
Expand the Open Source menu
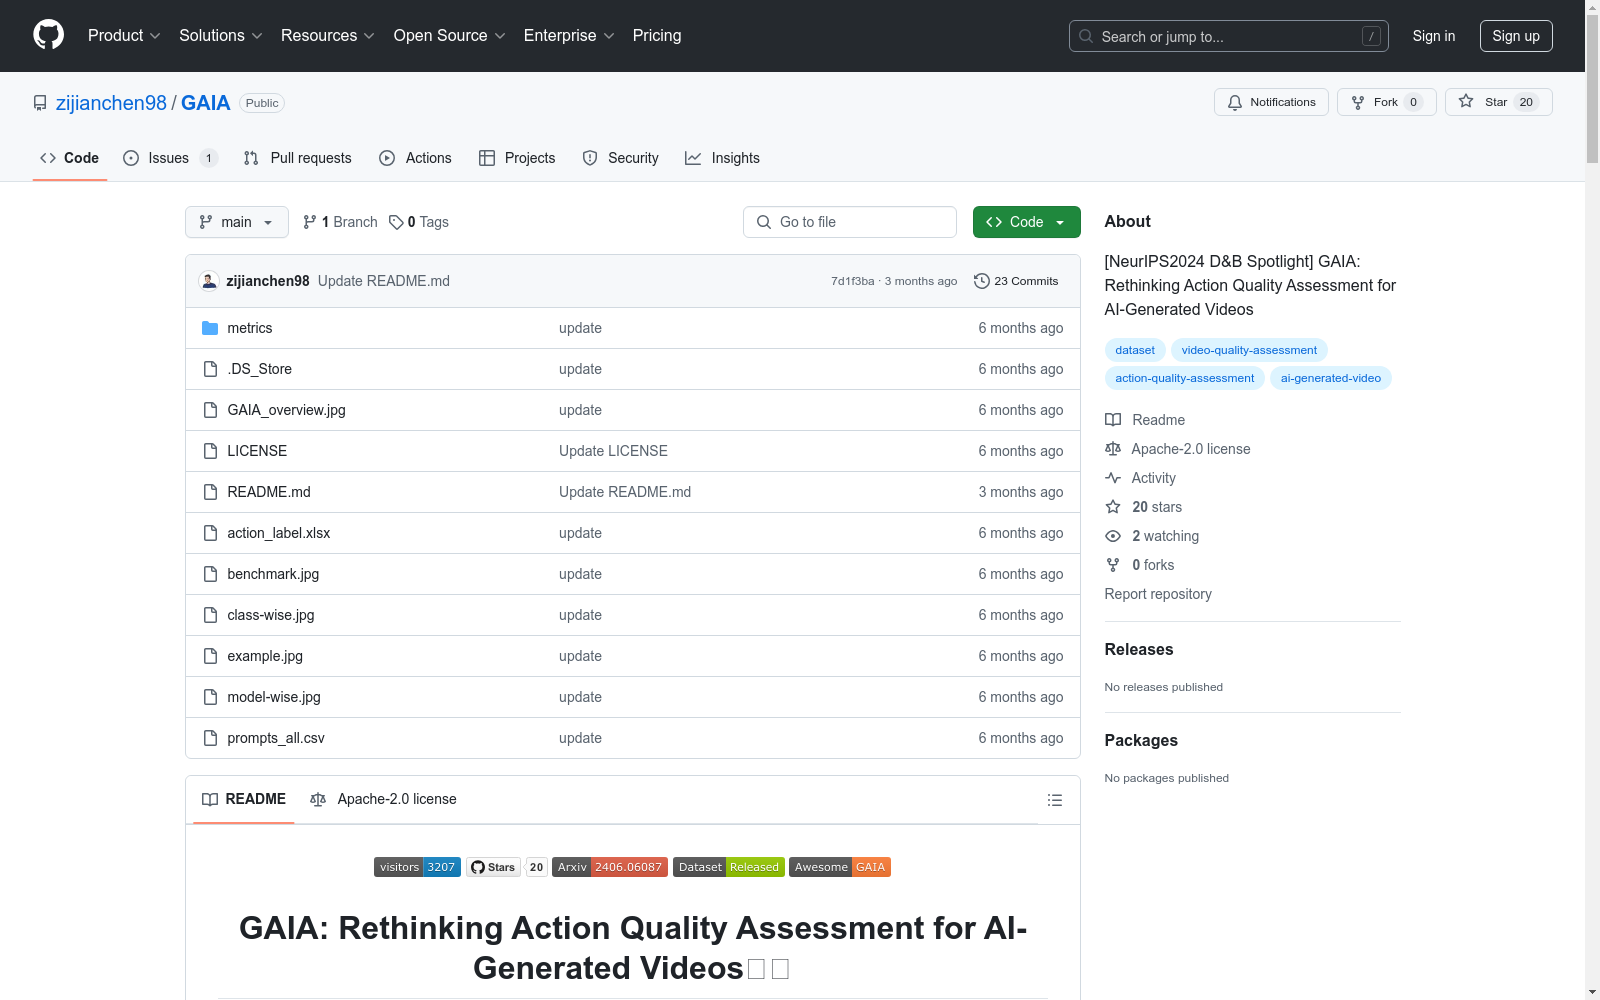pyautogui.click(x=450, y=35)
